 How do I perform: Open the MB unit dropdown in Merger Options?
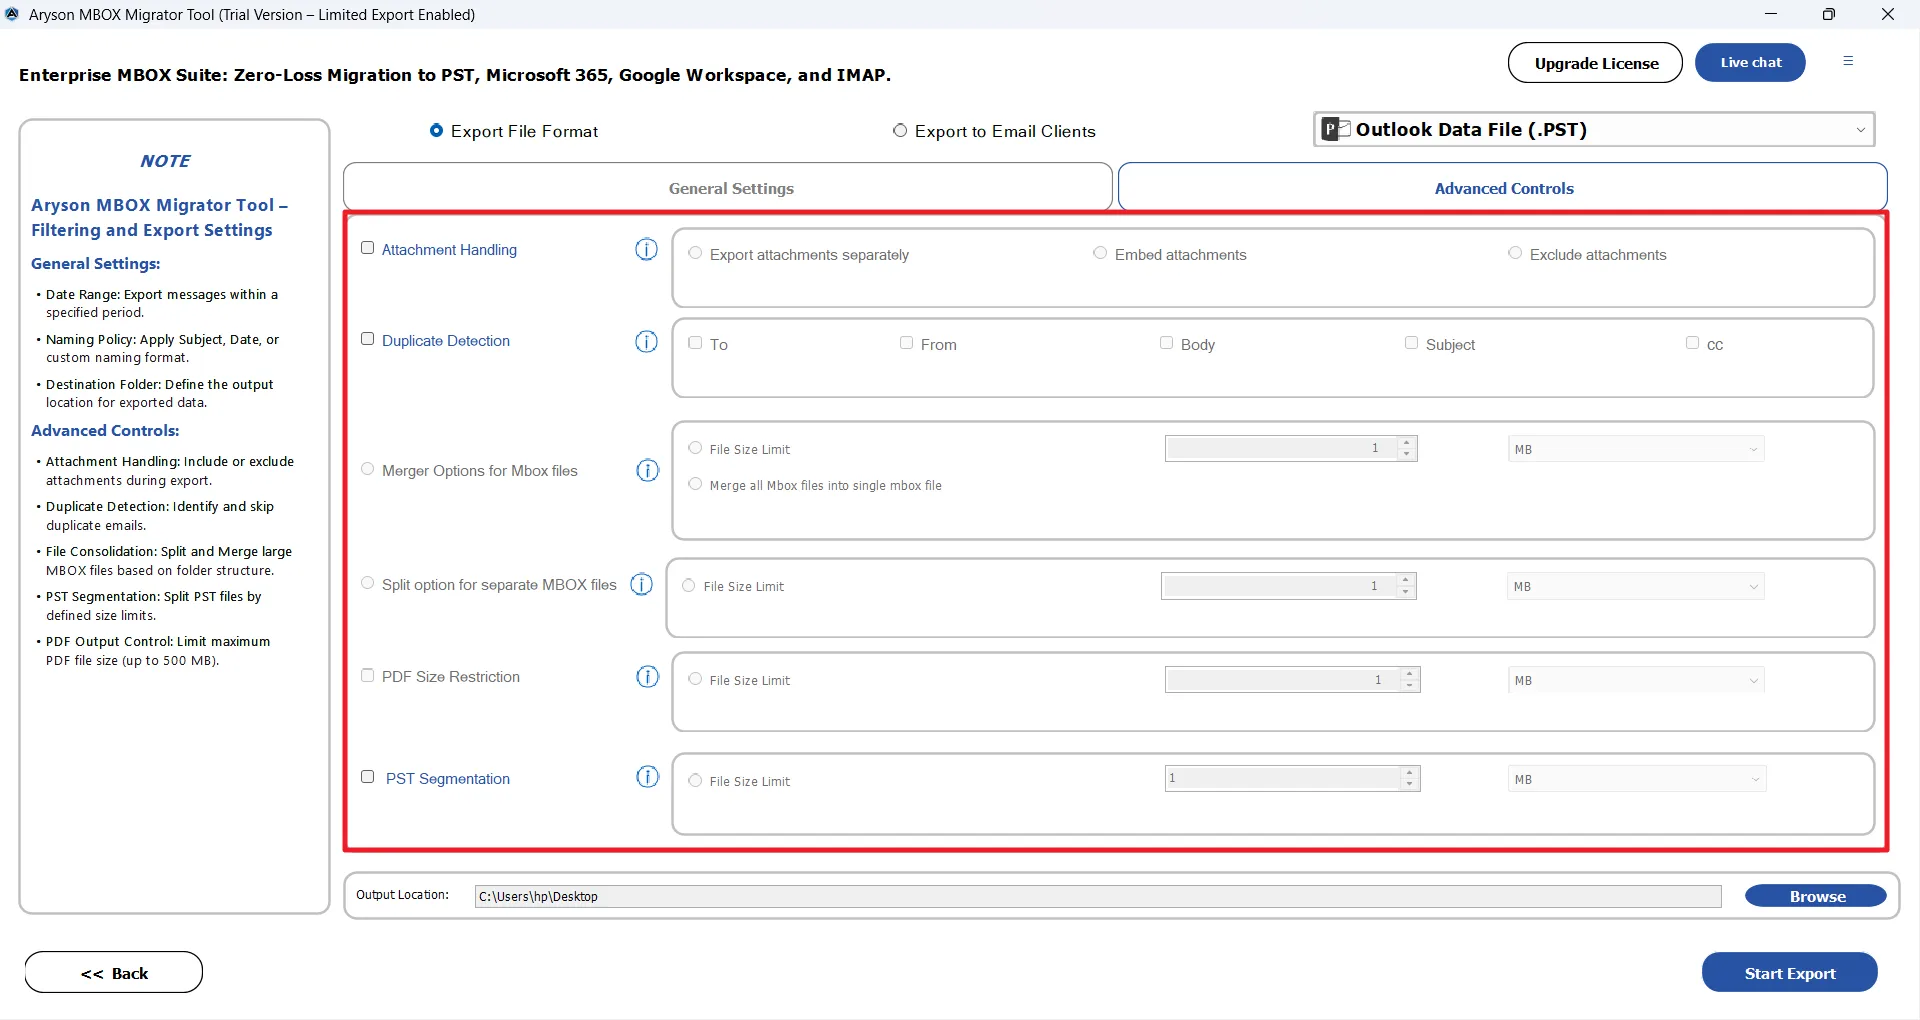pos(1636,449)
